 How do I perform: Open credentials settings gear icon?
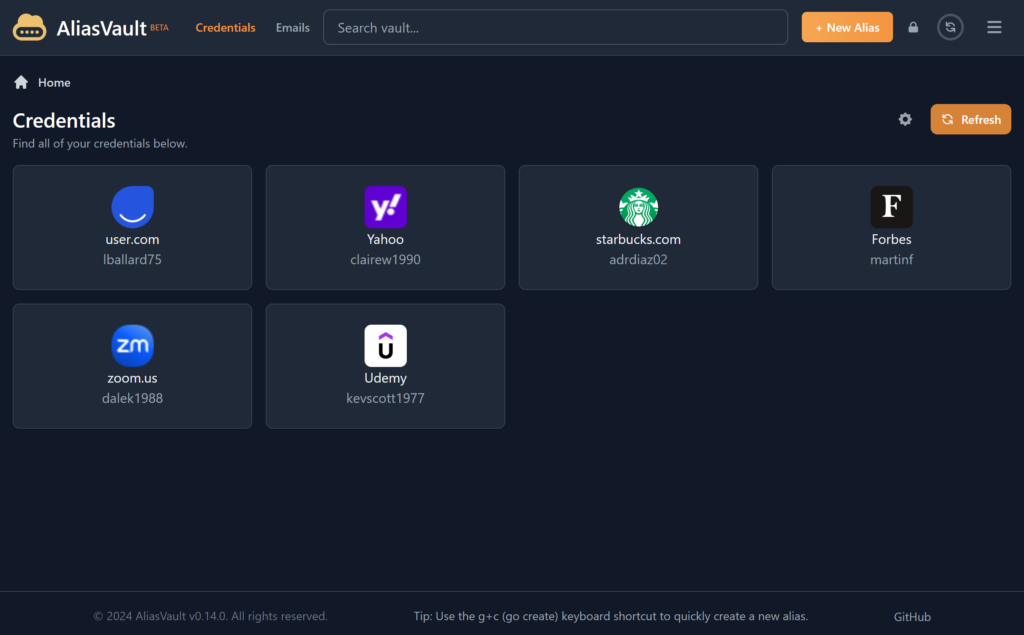tap(905, 119)
